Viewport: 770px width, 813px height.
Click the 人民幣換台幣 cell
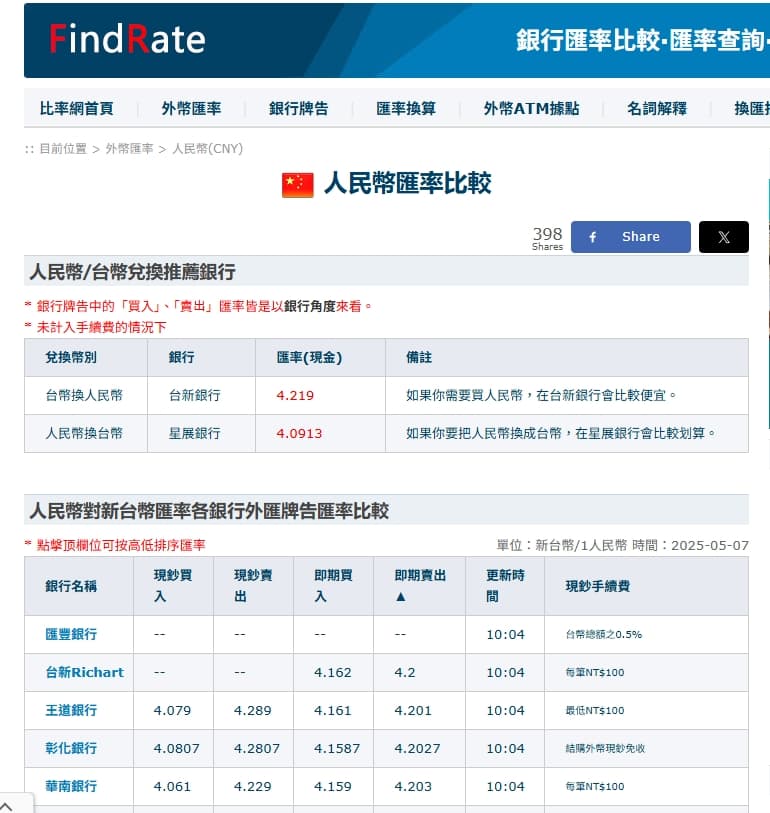point(84,433)
